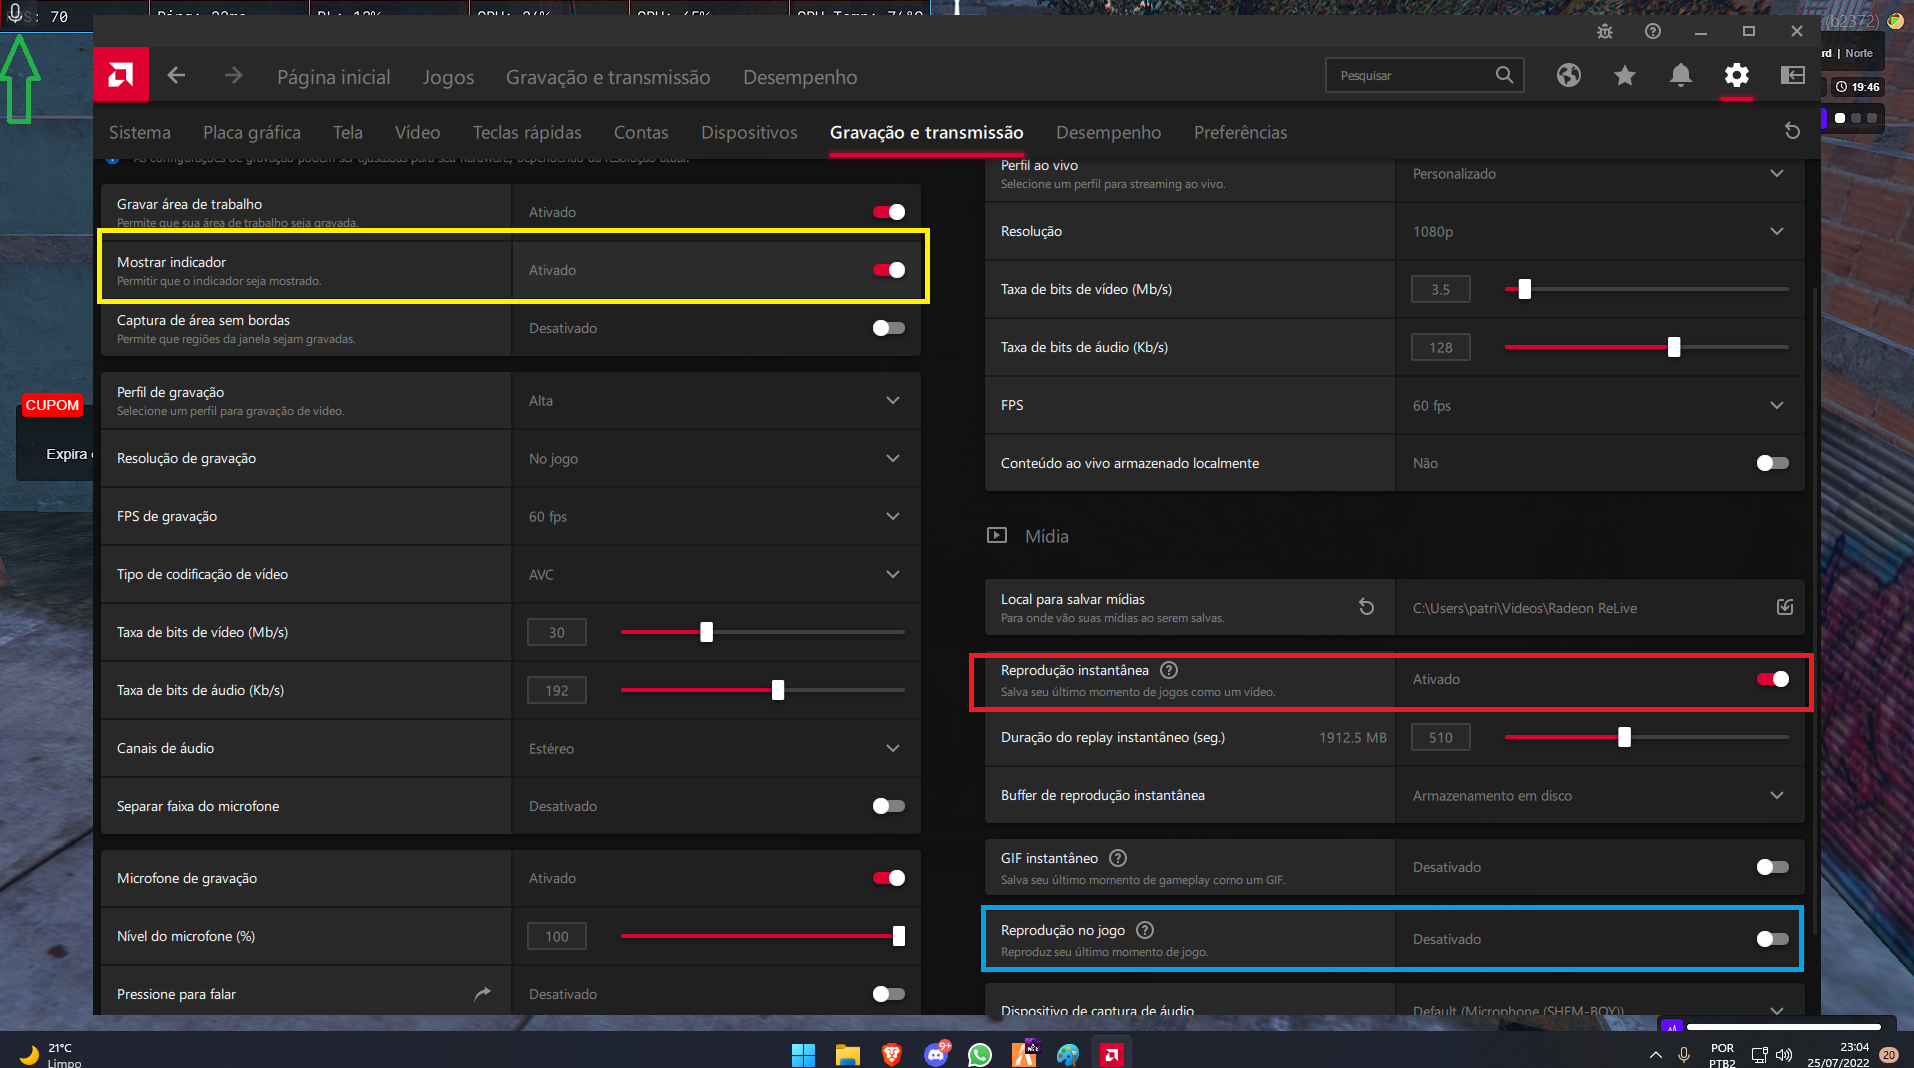Reset the media save location icon
The width and height of the screenshot is (1914, 1068).
tap(1366, 607)
